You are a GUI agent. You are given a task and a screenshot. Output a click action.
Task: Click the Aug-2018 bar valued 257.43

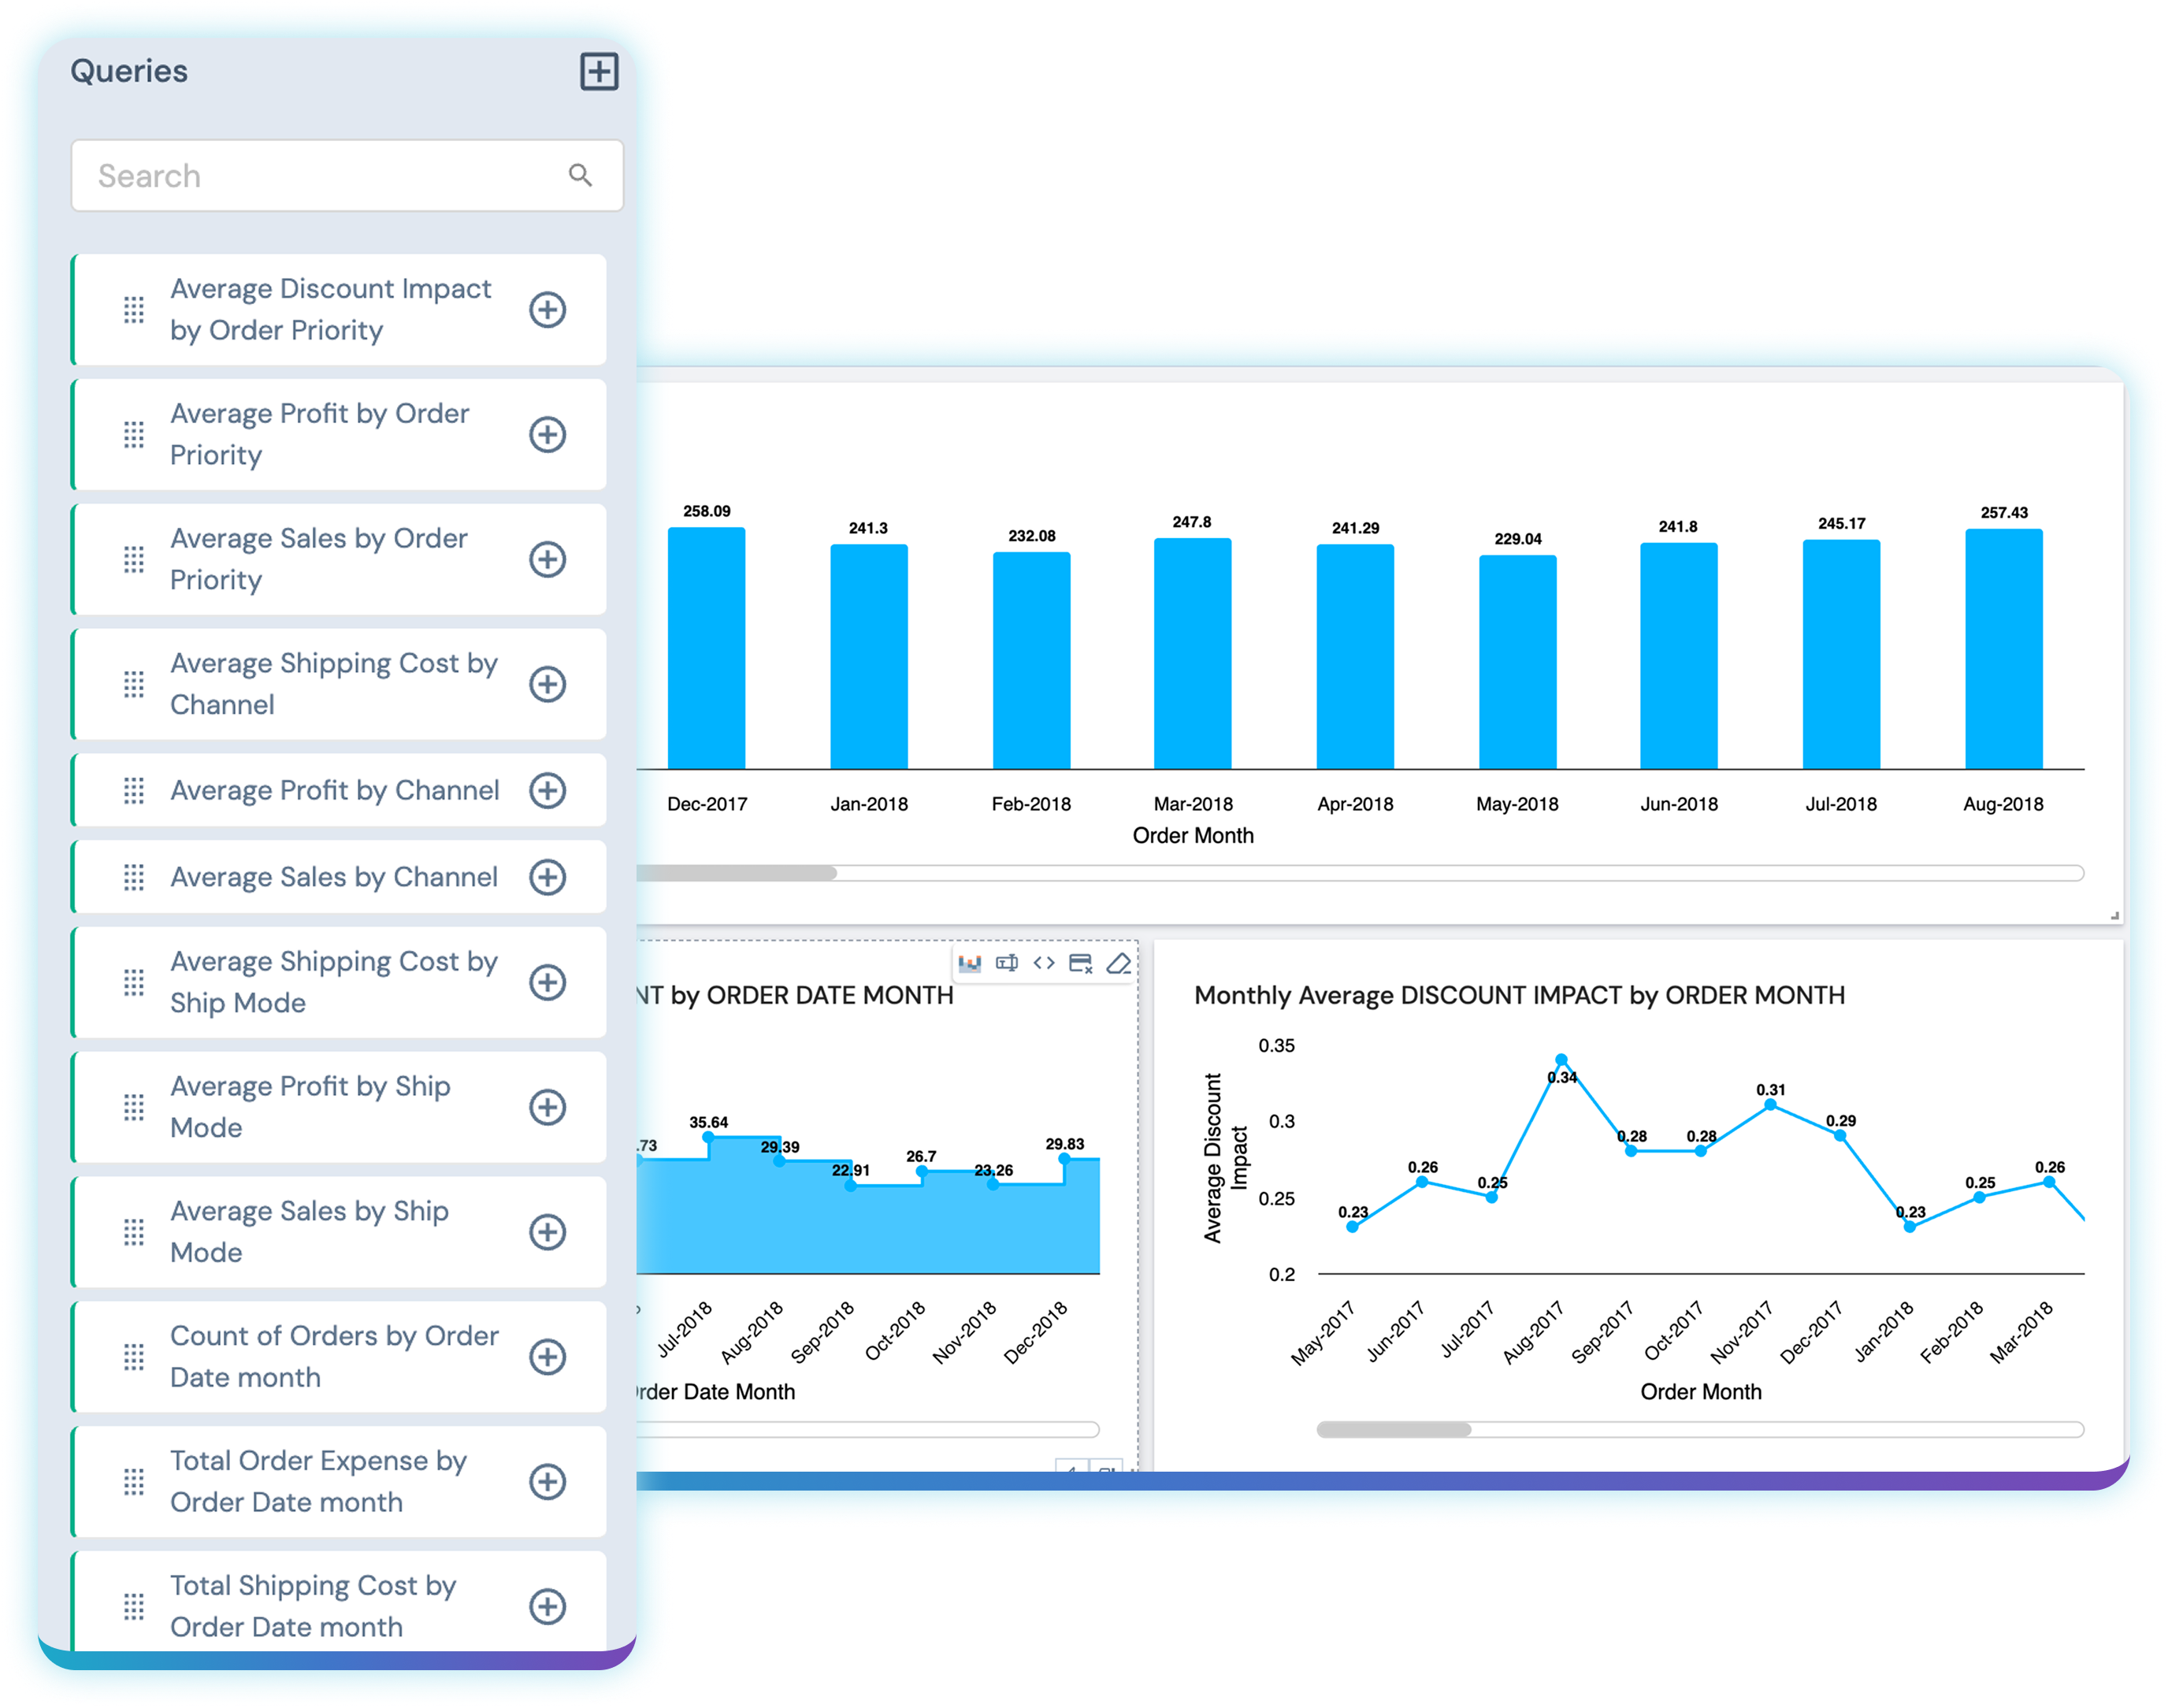coord(2003,649)
